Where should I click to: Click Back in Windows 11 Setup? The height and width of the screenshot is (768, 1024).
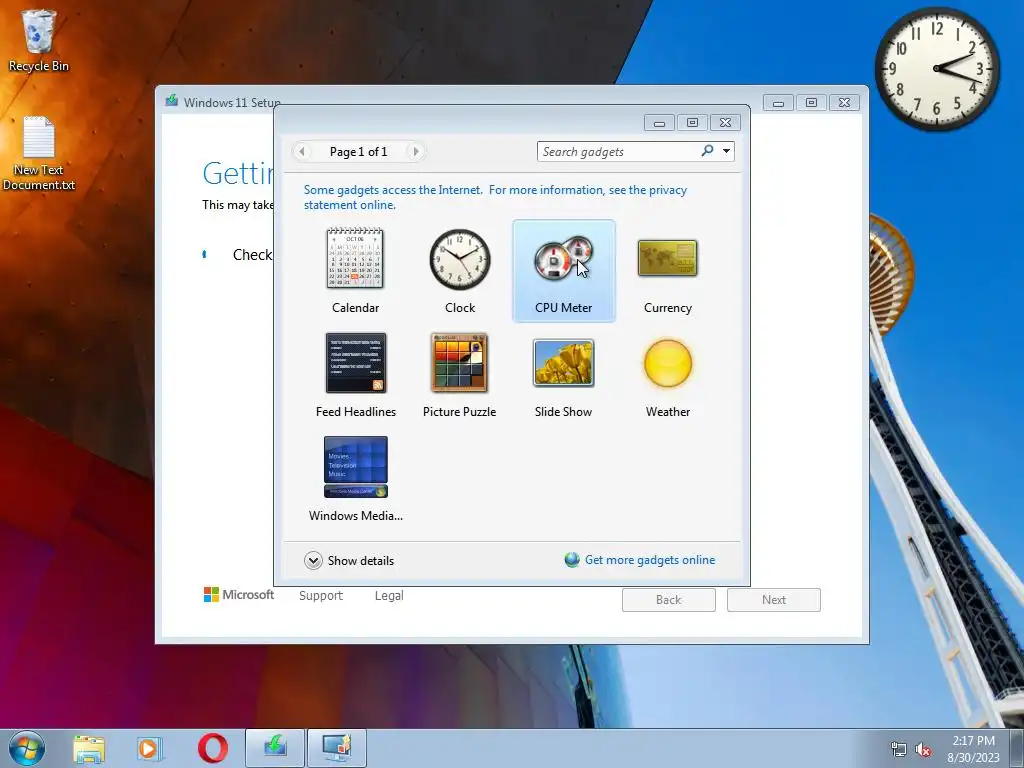pyautogui.click(x=669, y=600)
